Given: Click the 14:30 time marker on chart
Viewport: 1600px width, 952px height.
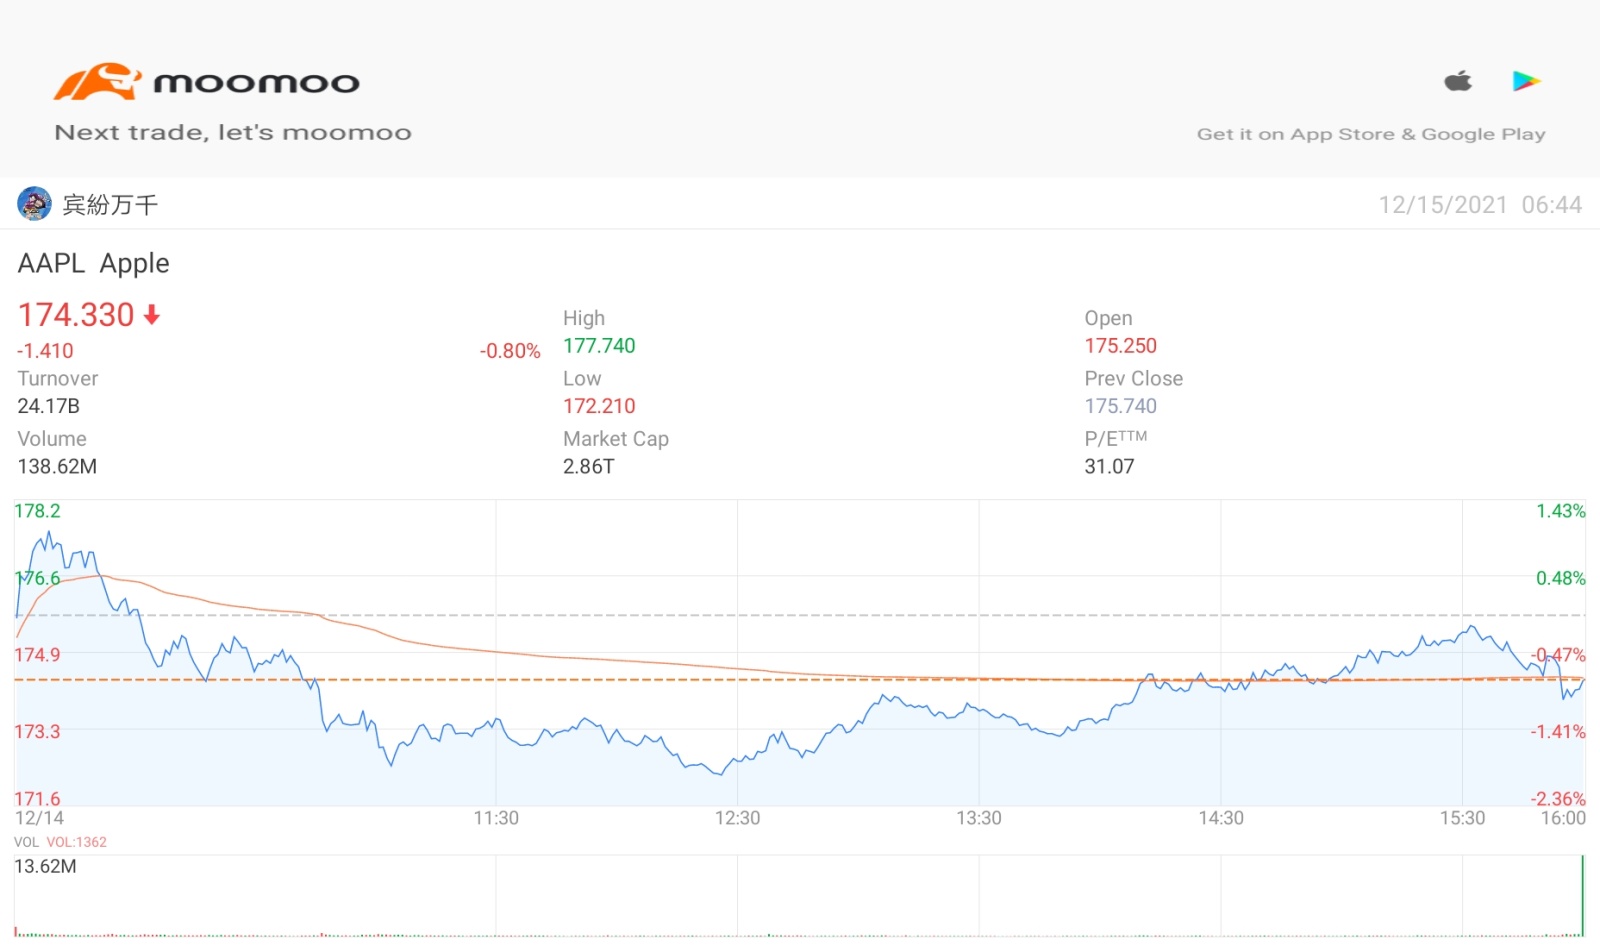Looking at the screenshot, I should click(1221, 818).
